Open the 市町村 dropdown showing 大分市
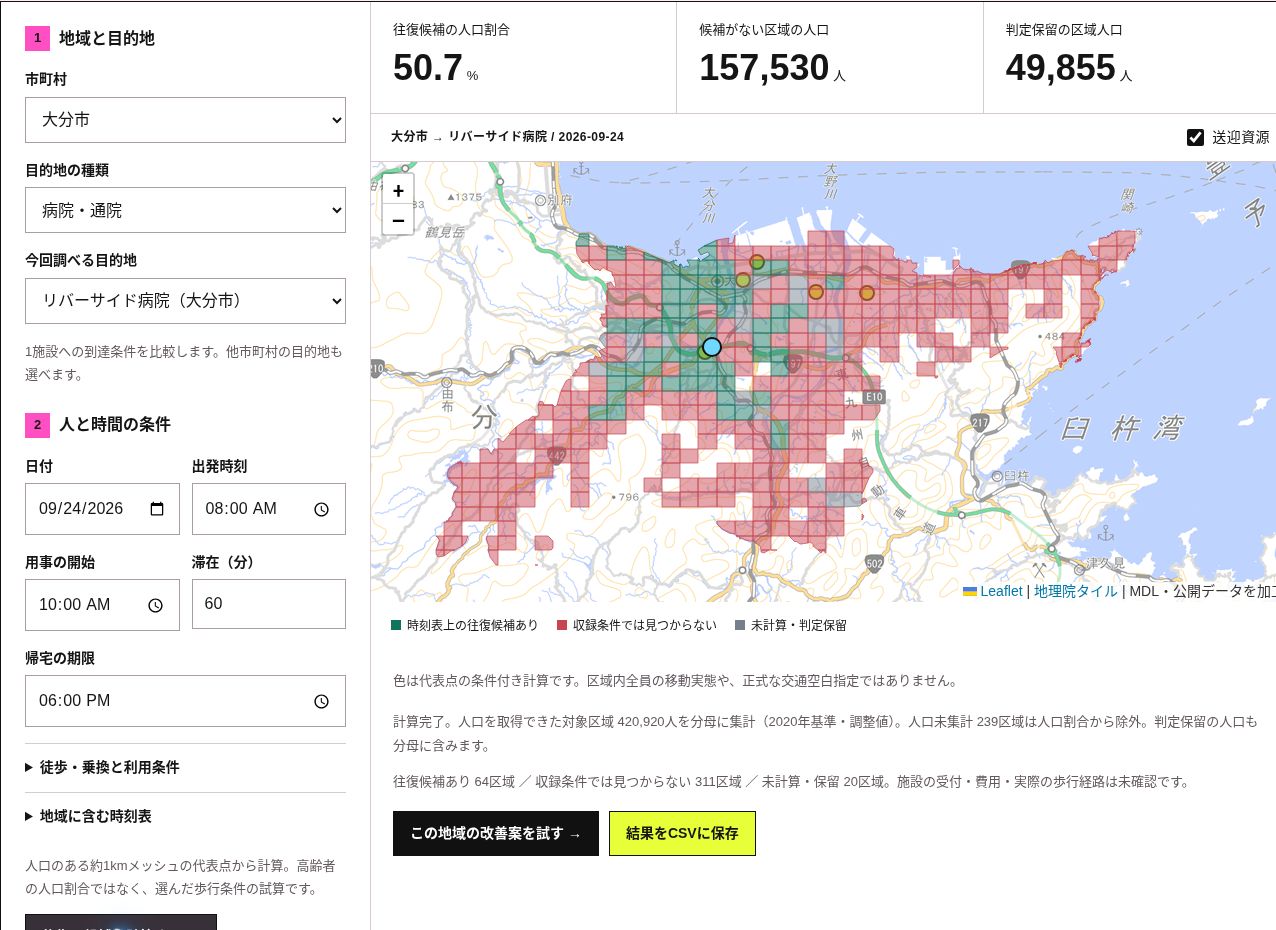This screenshot has width=1276, height=930. [x=185, y=120]
